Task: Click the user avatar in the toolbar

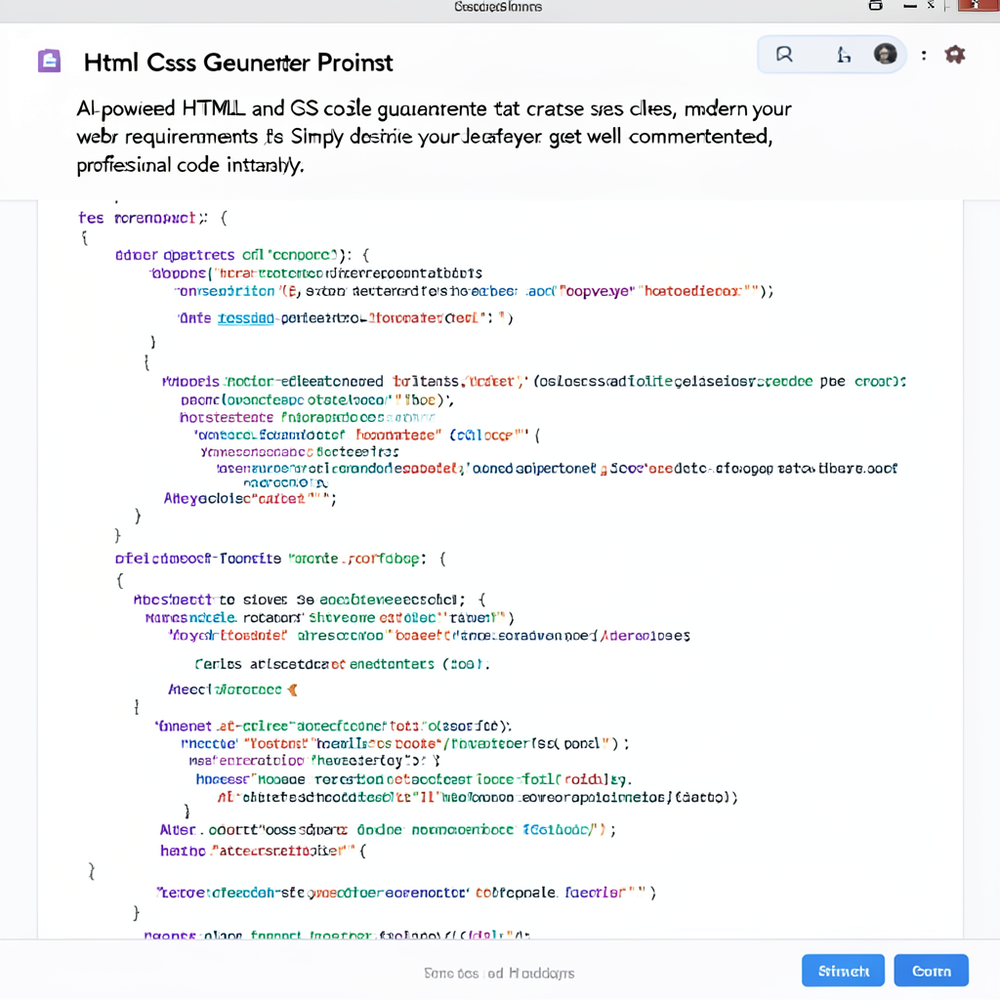Action: point(885,55)
